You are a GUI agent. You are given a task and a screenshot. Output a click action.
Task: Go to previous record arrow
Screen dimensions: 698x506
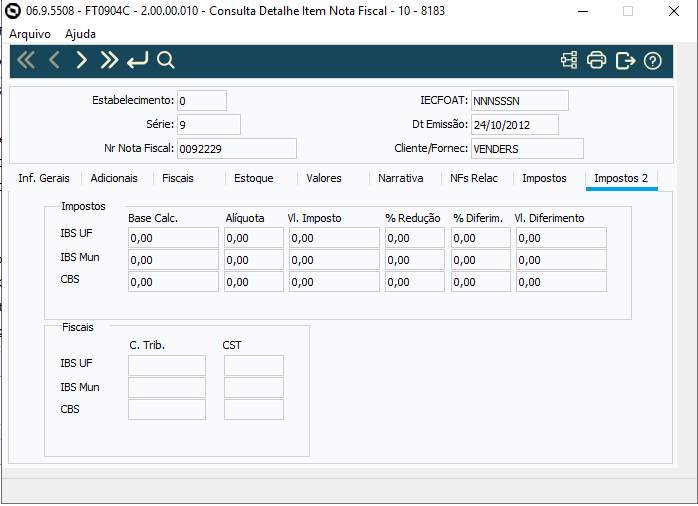[54, 60]
